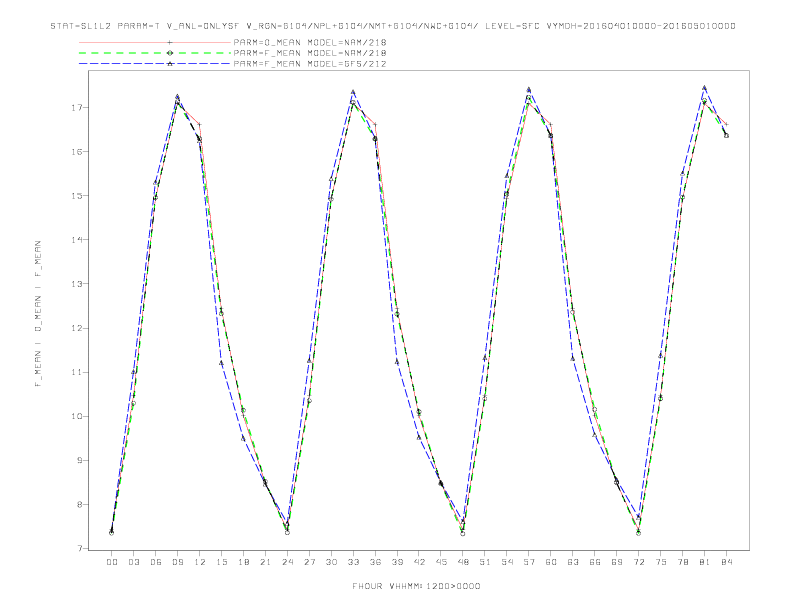Click x-axis tick label 36
Viewport: 792px width, 612px height.
click(375, 562)
